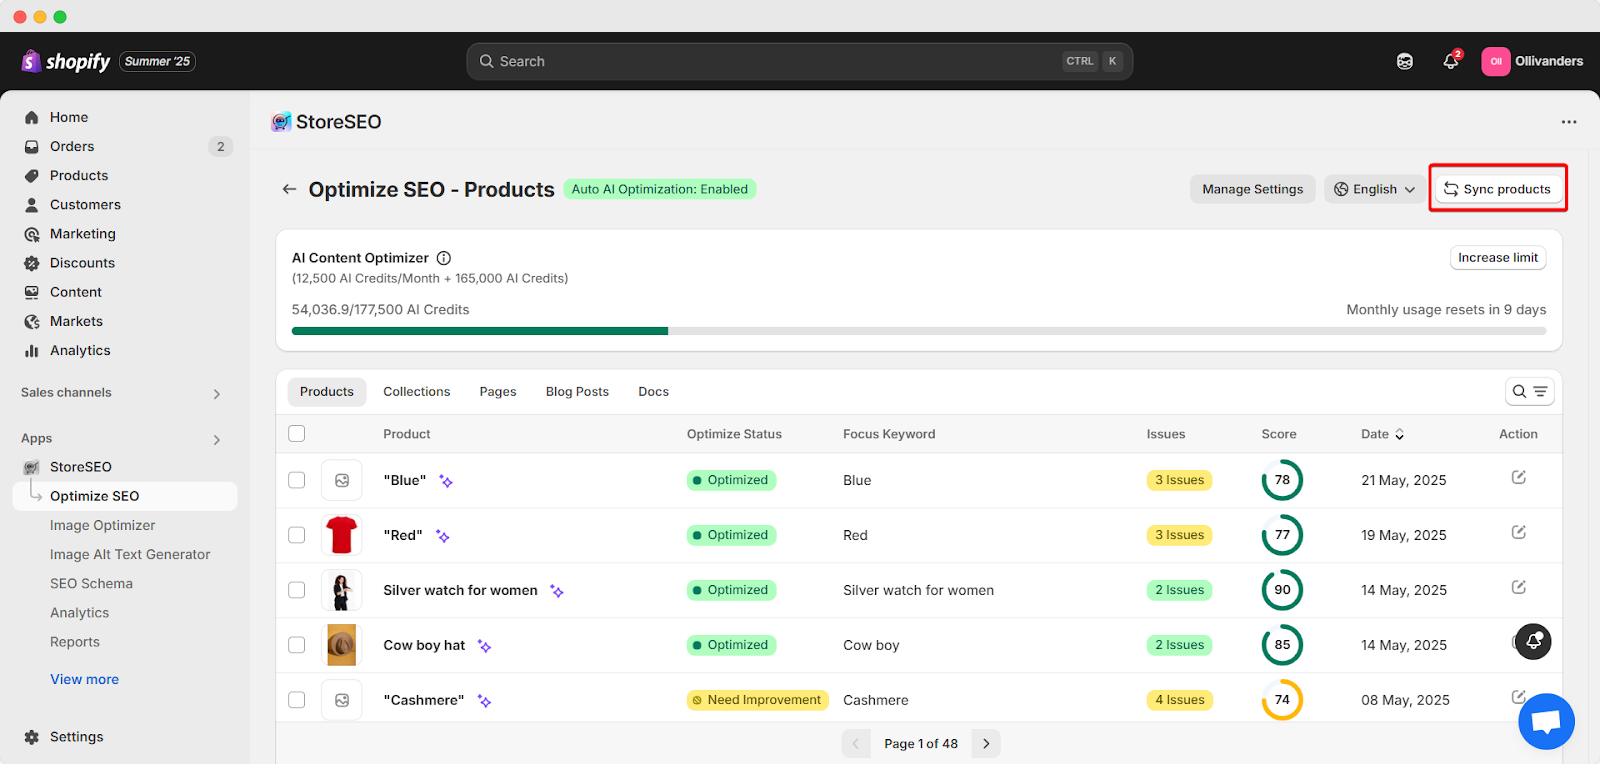Sort the table by Date
The height and width of the screenshot is (764, 1600).
pyautogui.click(x=1383, y=434)
